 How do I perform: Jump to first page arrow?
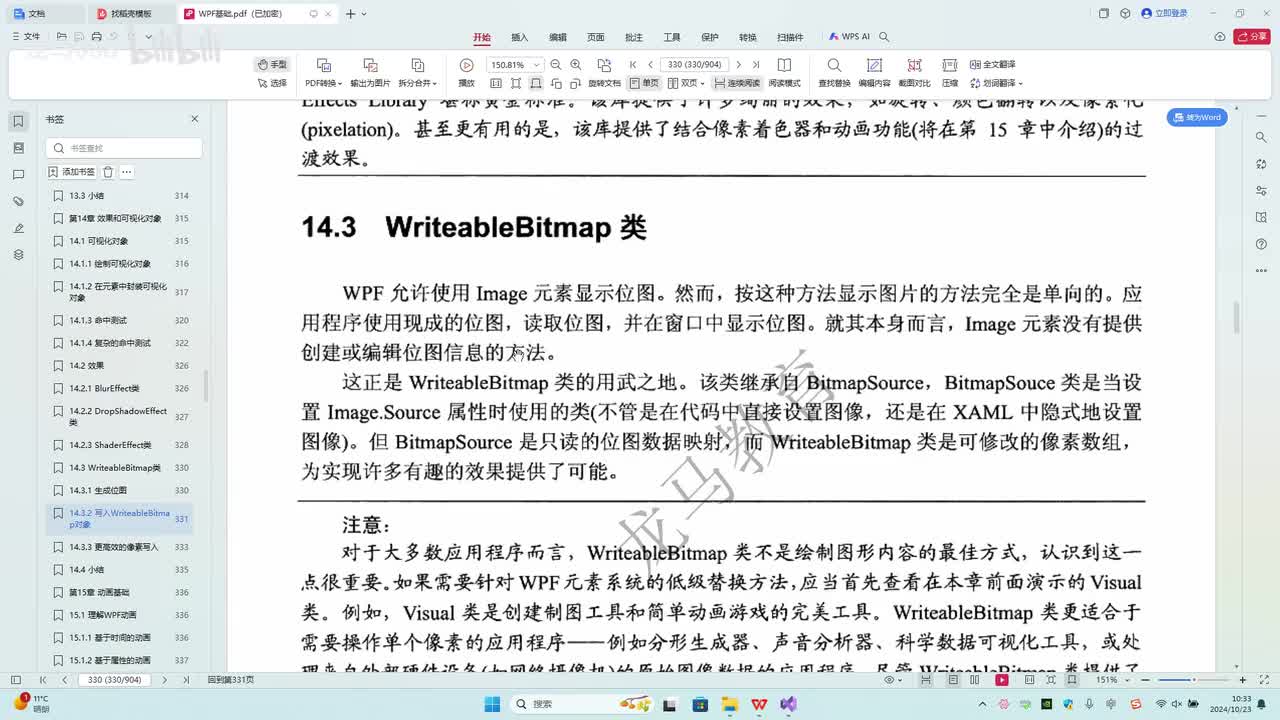coord(633,65)
